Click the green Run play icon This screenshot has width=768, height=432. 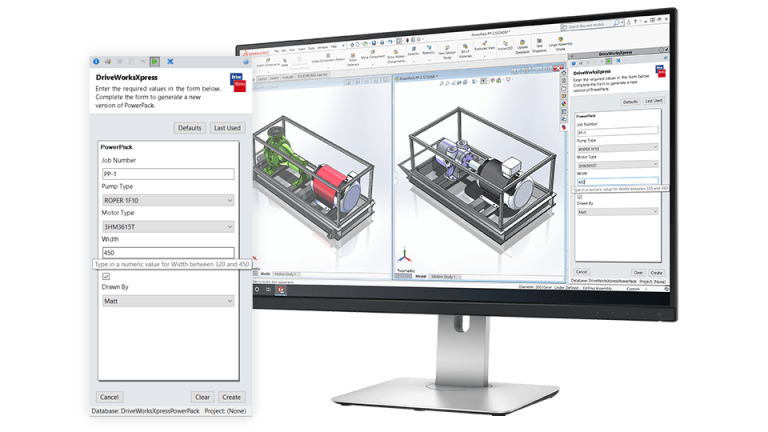coord(154,61)
